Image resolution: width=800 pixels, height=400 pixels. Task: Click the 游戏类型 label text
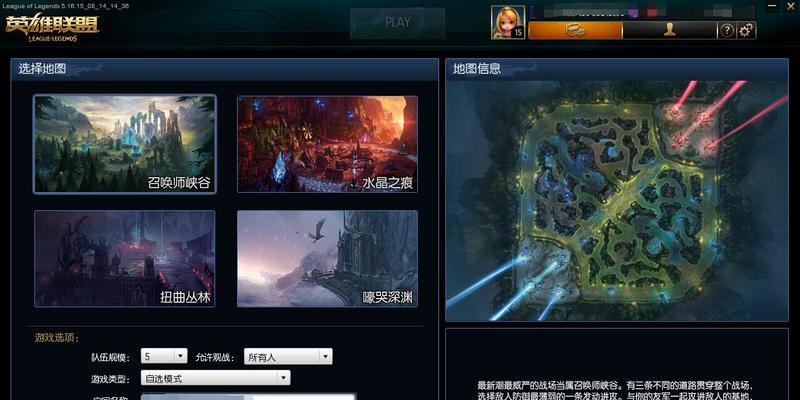coord(110,379)
